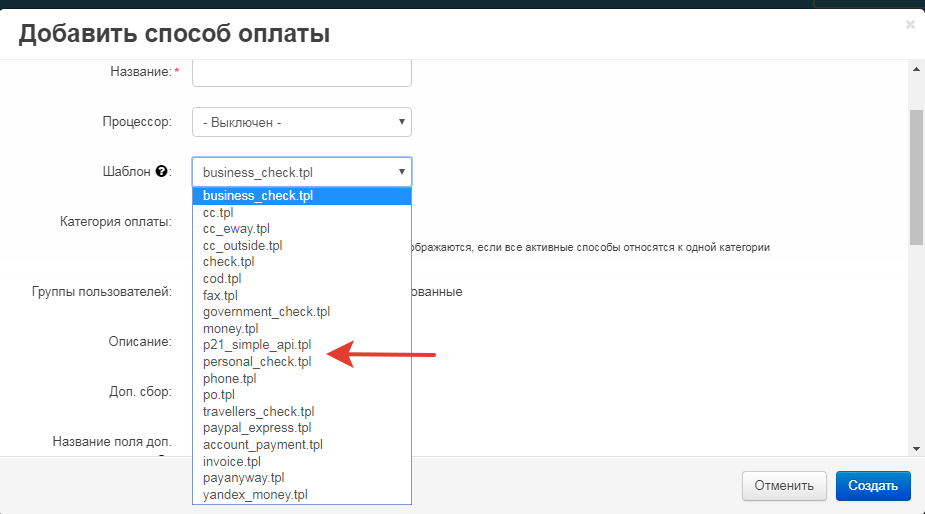Collapse the Шаблон dropdown showing business_check.tpl
This screenshot has height=514, width=925.
(x=301, y=172)
